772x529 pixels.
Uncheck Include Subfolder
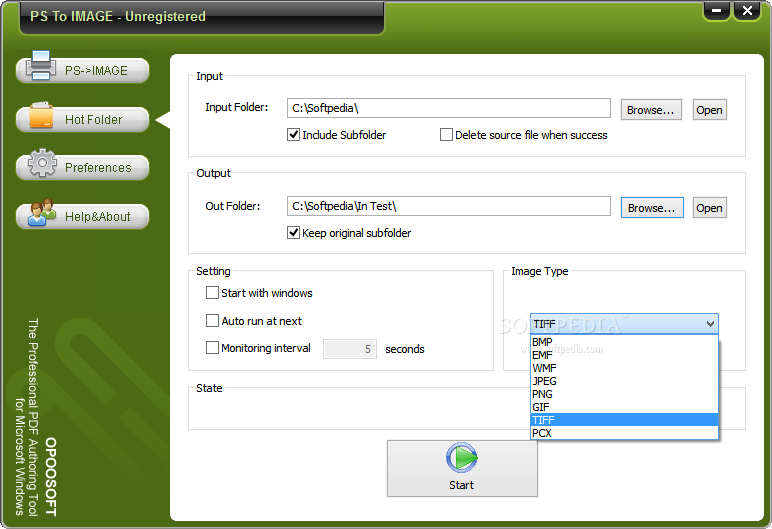click(293, 134)
